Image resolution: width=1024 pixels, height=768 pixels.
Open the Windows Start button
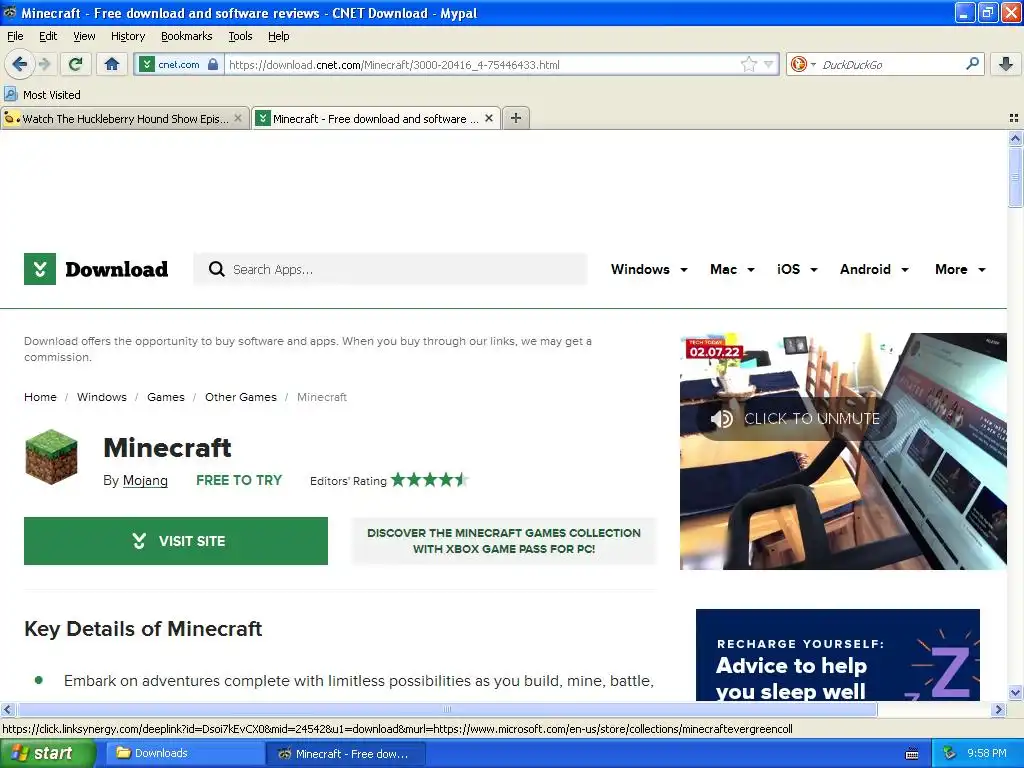coord(47,753)
